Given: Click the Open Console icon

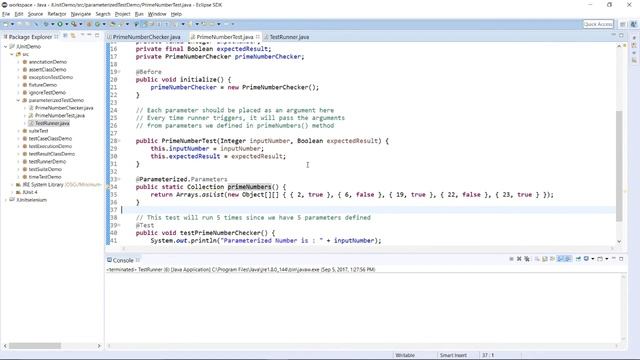Looking at the screenshot, I should coord(600,259).
